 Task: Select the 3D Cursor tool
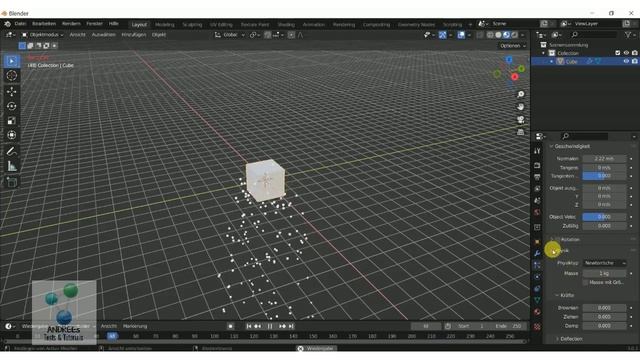coord(11,76)
